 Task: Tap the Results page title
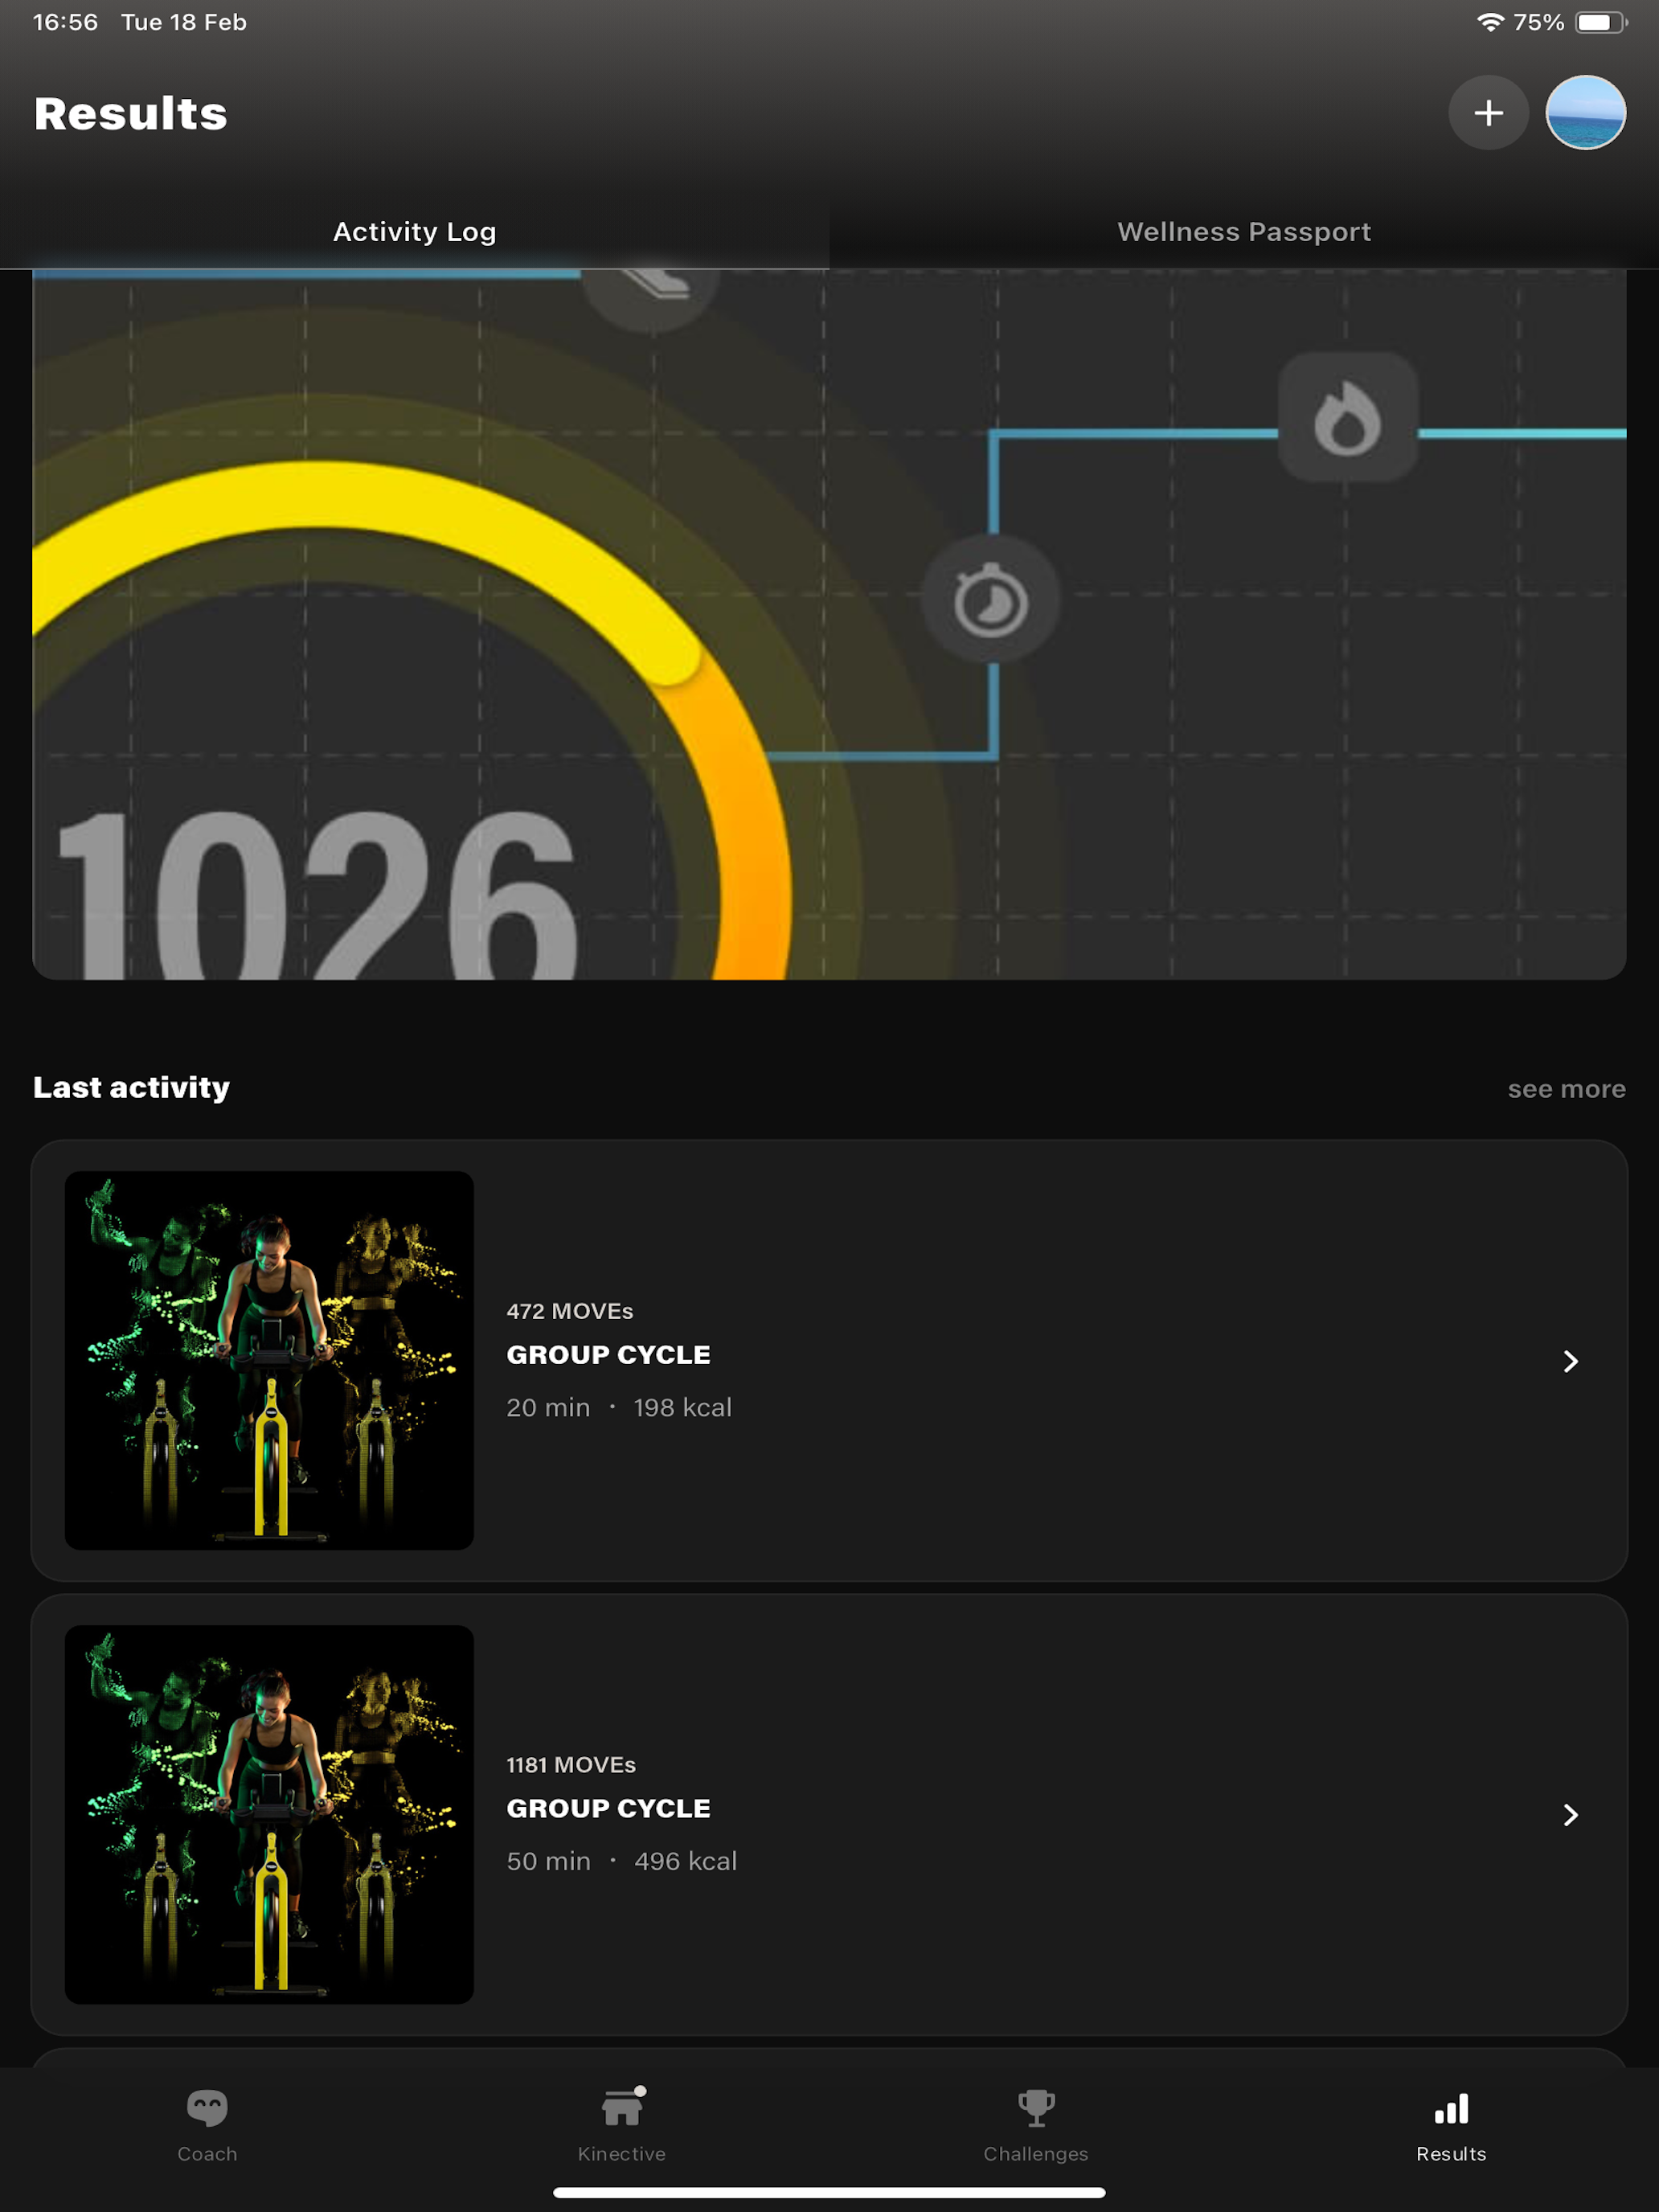(x=130, y=113)
